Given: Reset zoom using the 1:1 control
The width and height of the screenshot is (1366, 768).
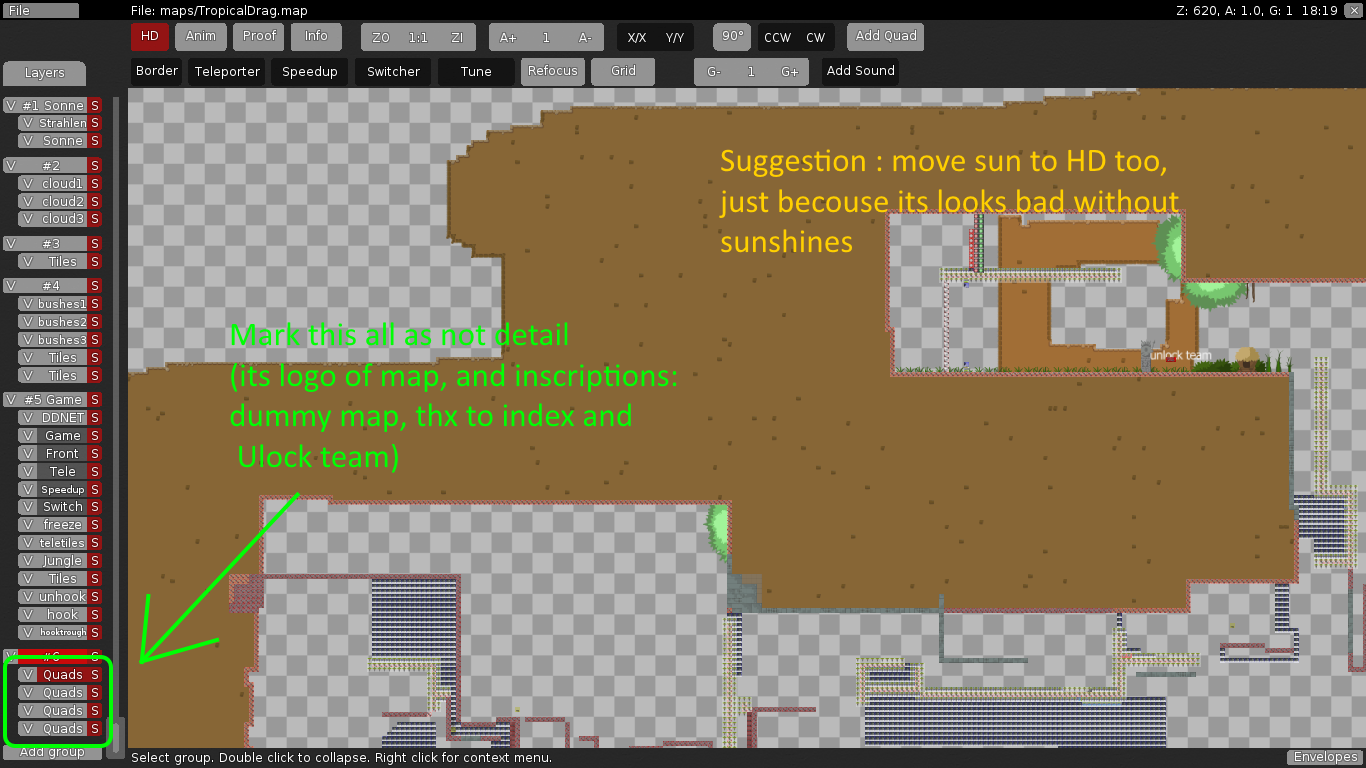Looking at the screenshot, I should coord(417,36).
